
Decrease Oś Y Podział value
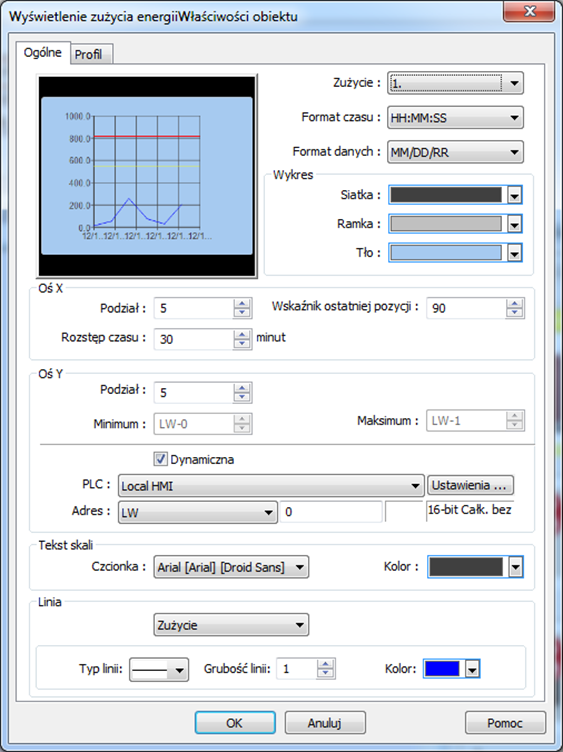click(x=242, y=398)
